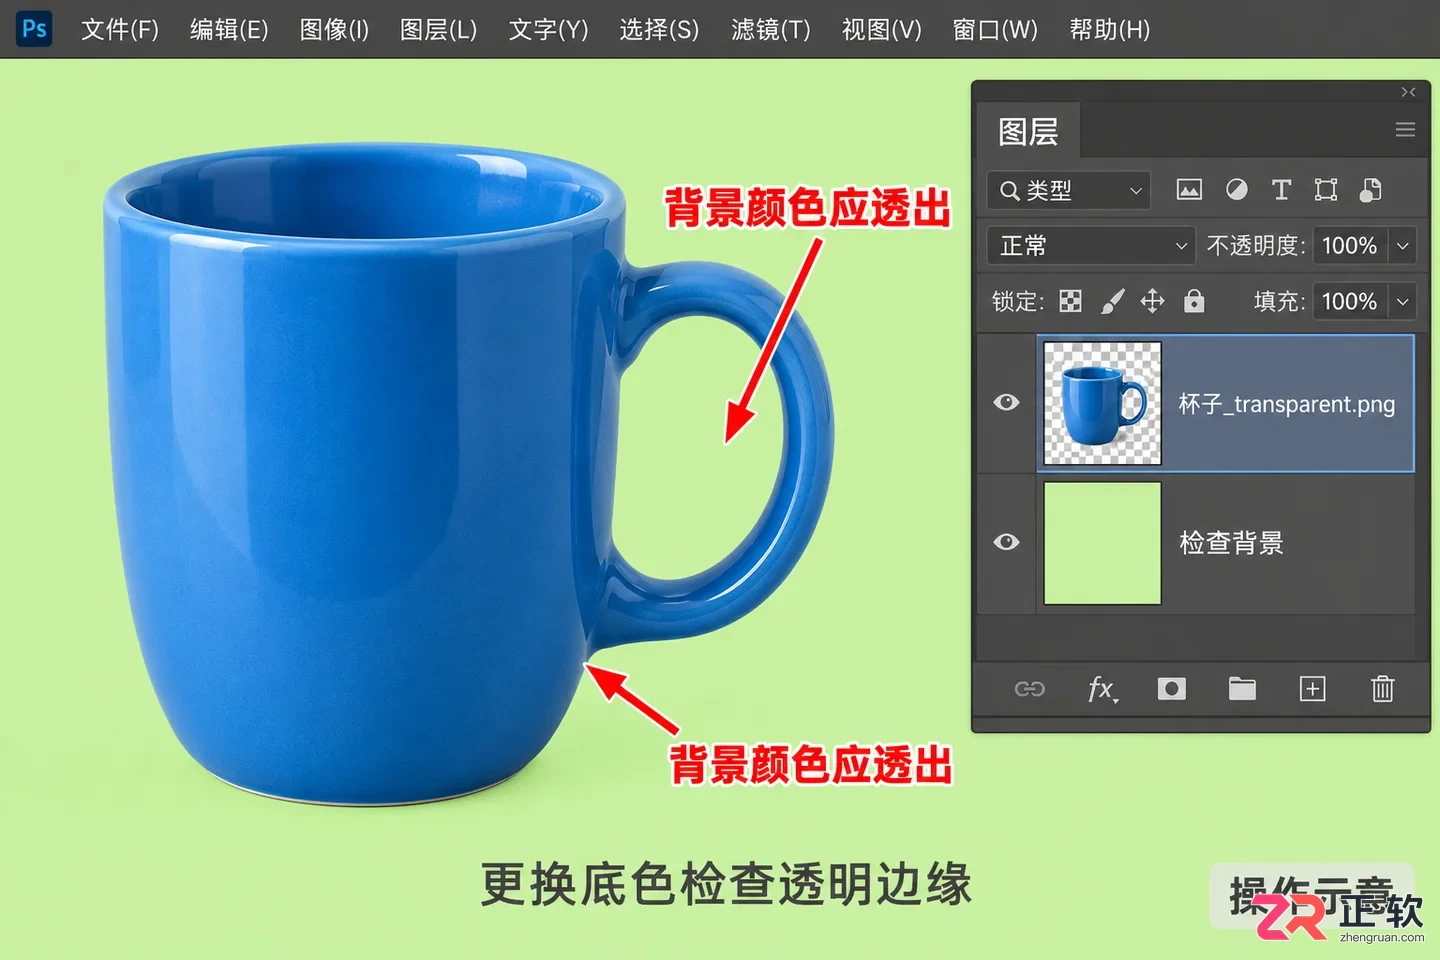Open the 选择(S) menu
1440x960 pixels.
click(x=659, y=29)
